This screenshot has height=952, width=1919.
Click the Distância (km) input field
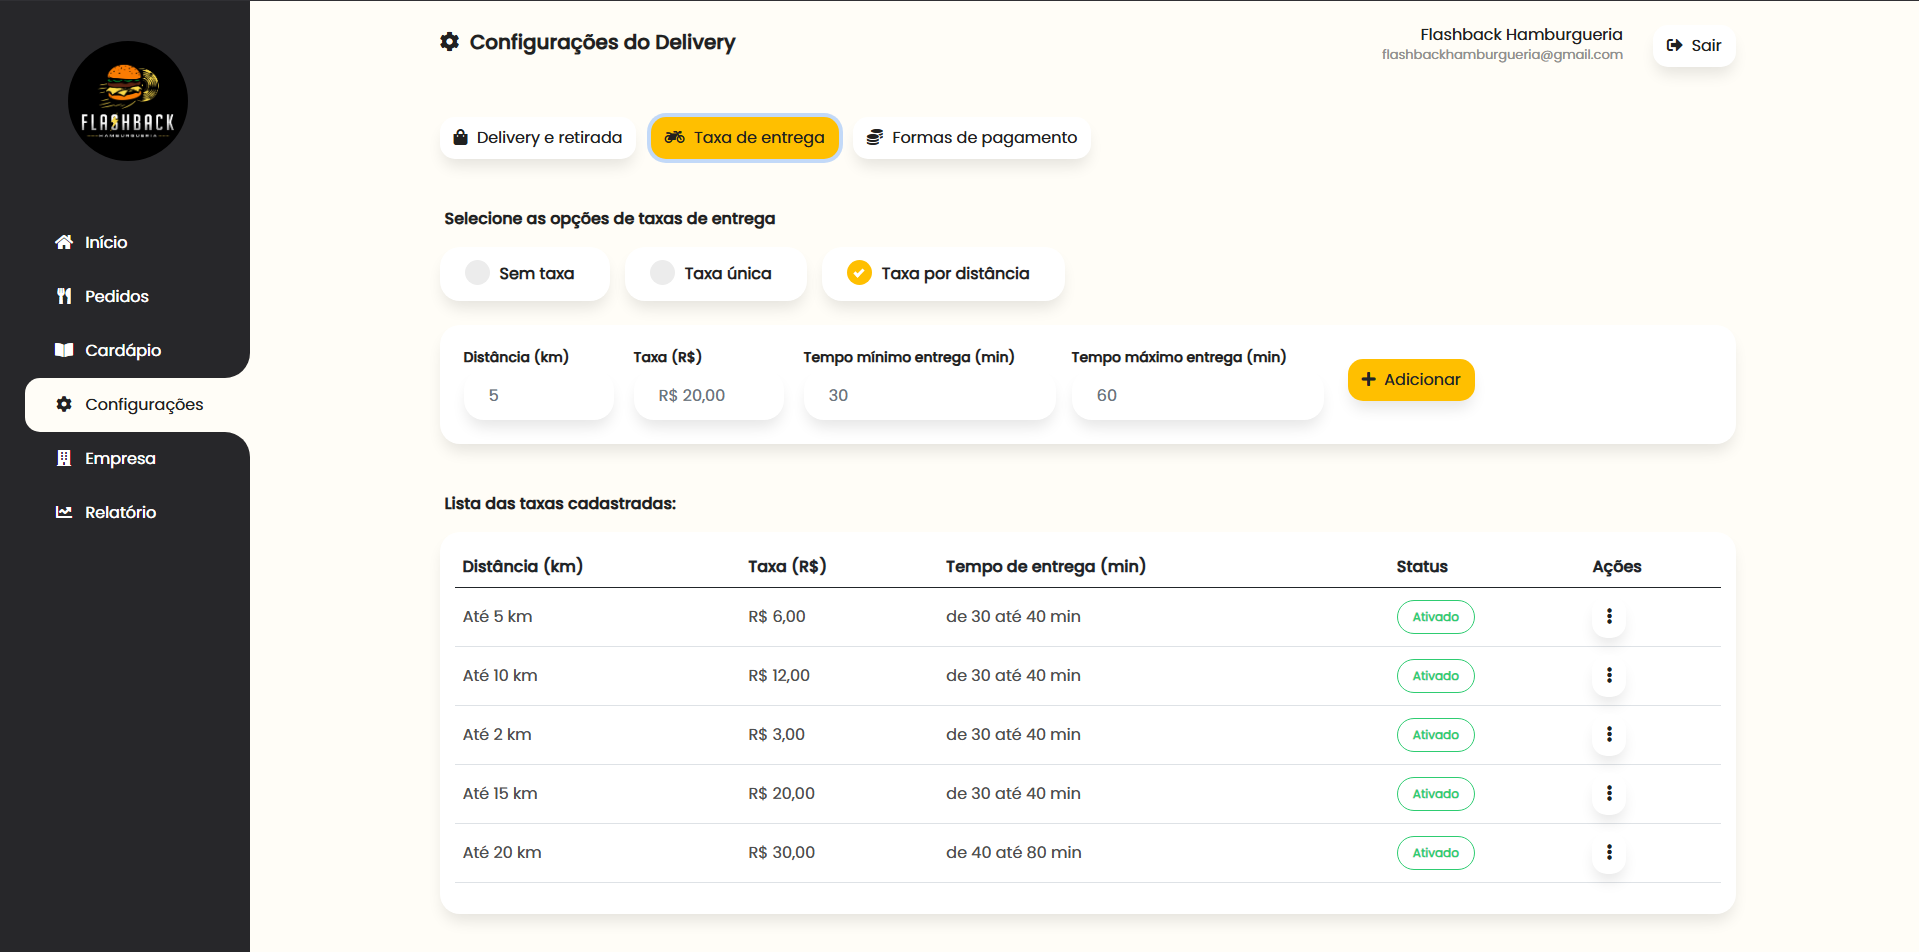(539, 396)
